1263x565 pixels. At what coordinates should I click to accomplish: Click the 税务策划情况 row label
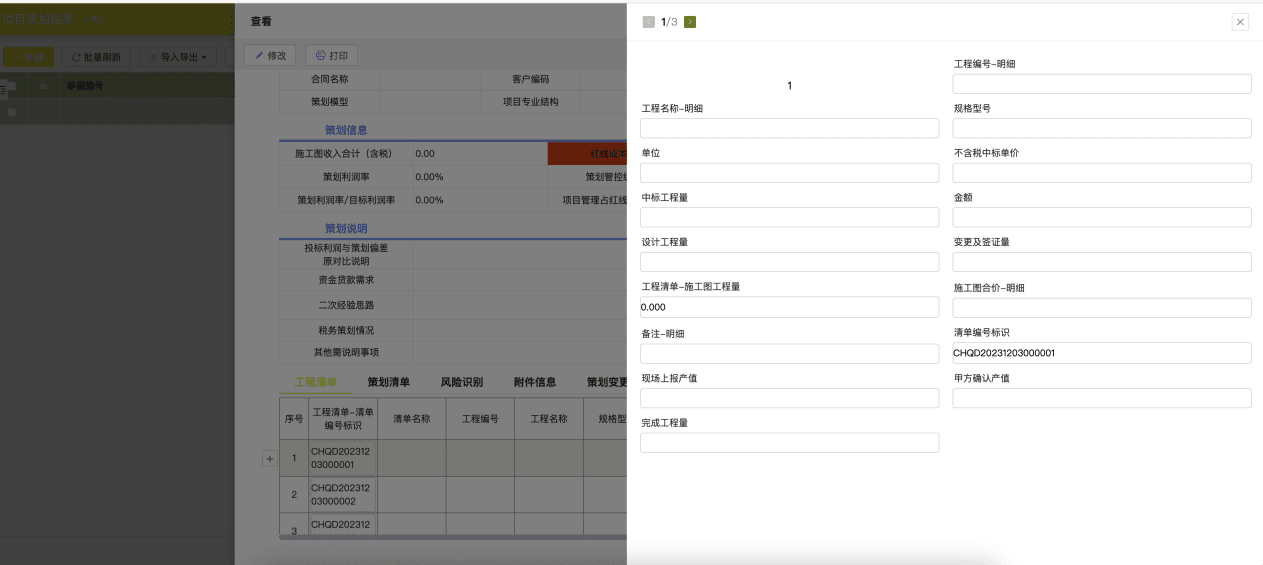(346, 330)
